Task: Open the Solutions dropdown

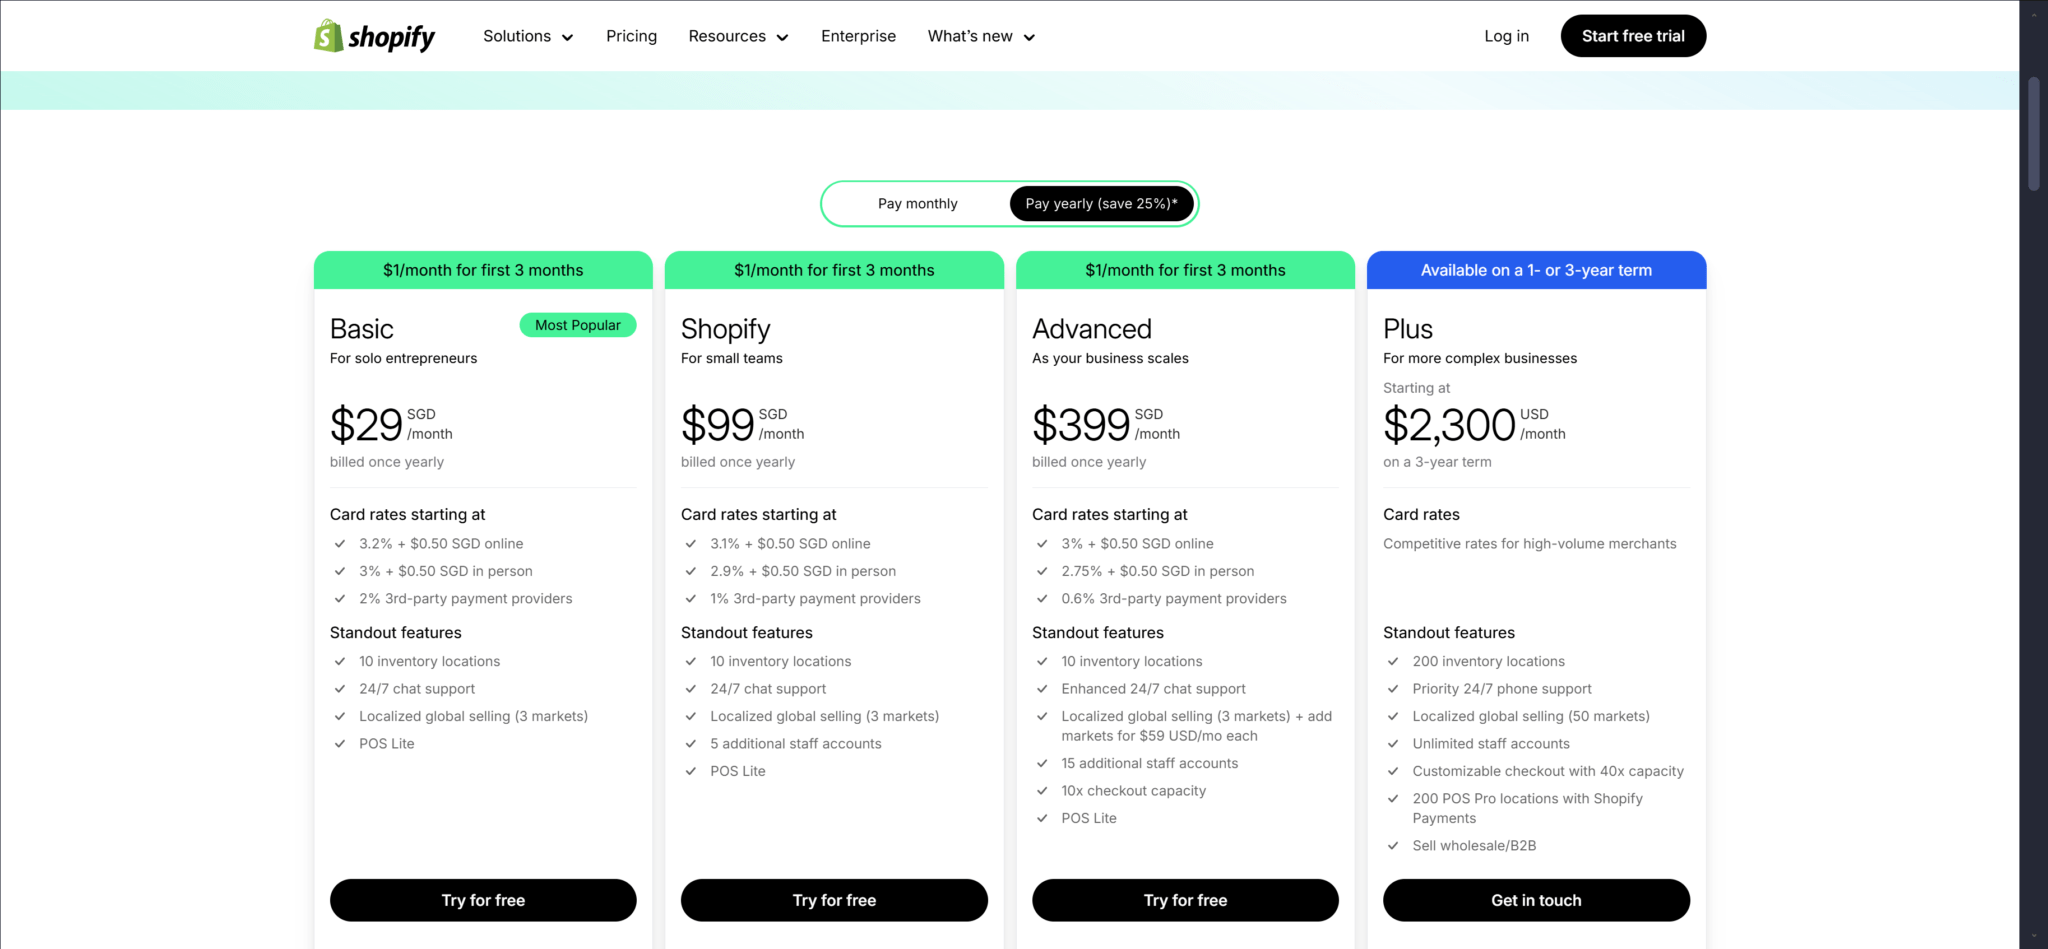Action: pos(527,36)
